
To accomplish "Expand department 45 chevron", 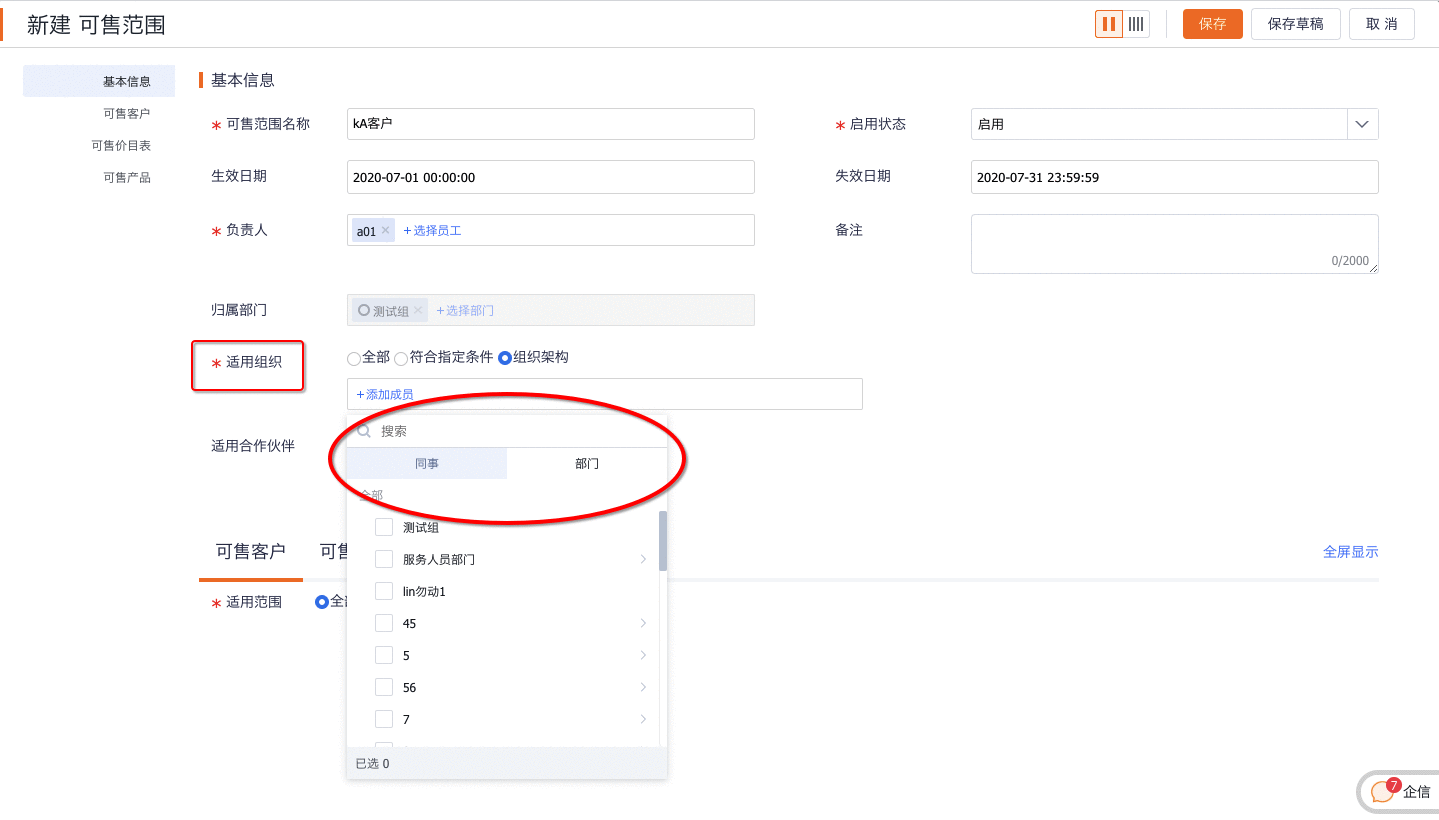I will pos(643,623).
